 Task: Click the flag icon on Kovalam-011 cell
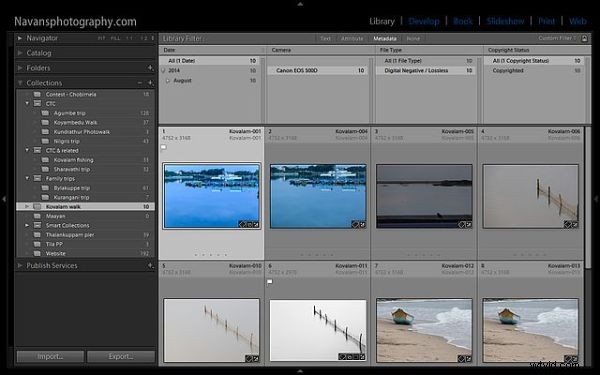click(270, 282)
